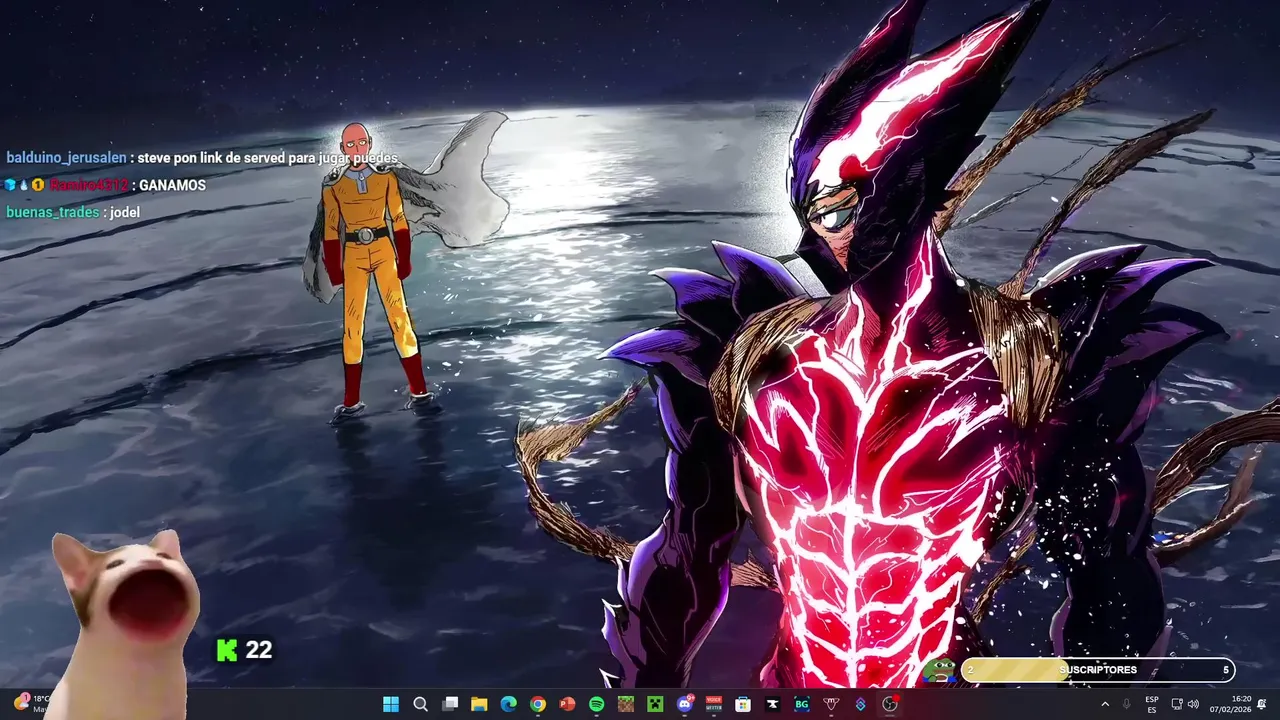The height and width of the screenshot is (720, 1280).
Task: Open the weather widget showing 18°C
Action: (x=30, y=703)
